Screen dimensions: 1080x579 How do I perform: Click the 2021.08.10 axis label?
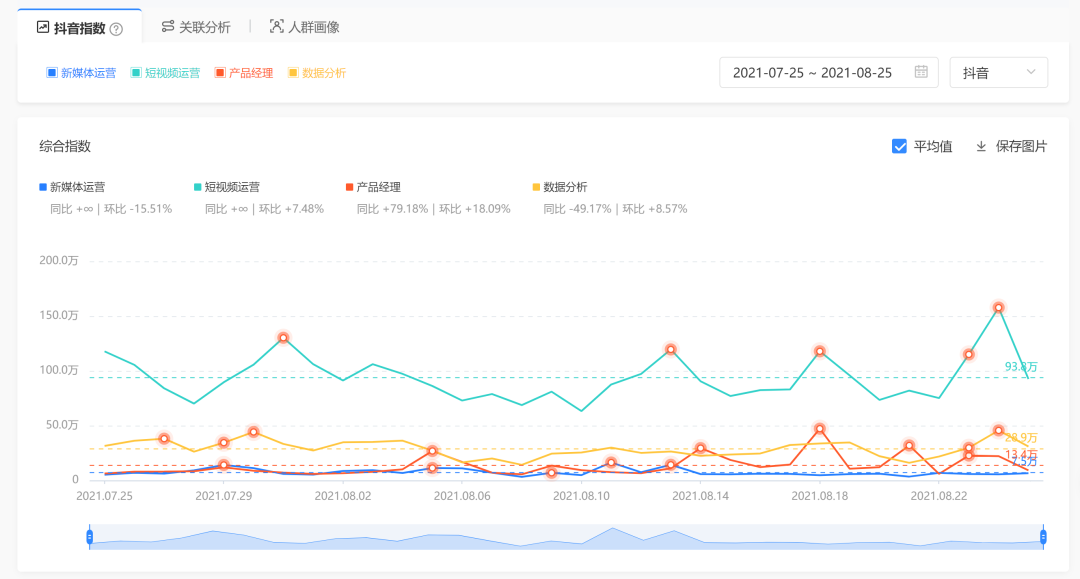[581, 496]
